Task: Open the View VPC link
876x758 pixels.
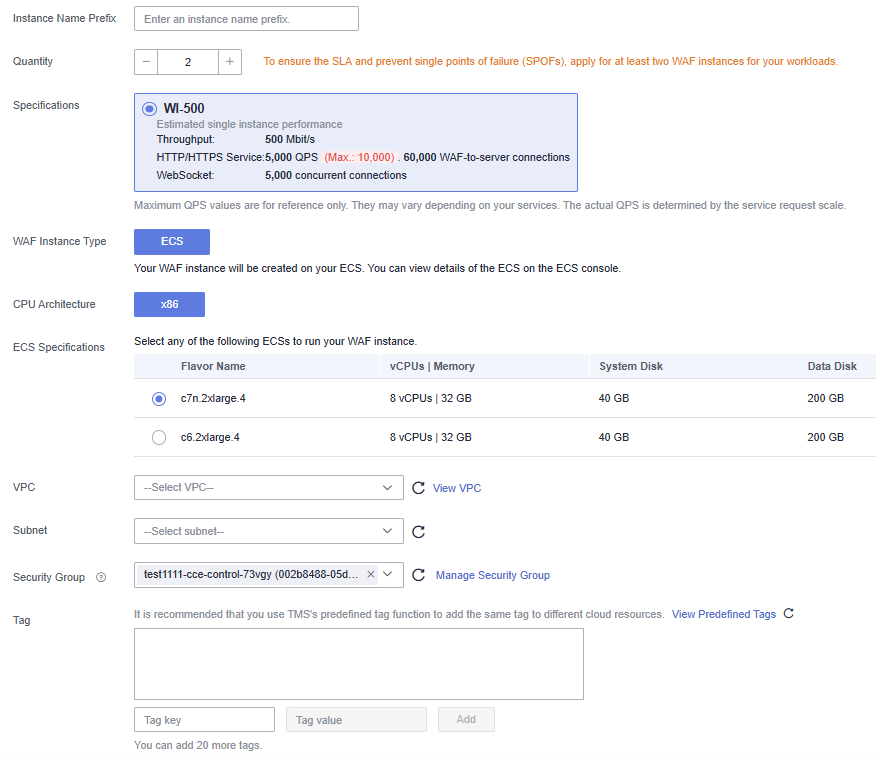Action: click(456, 488)
